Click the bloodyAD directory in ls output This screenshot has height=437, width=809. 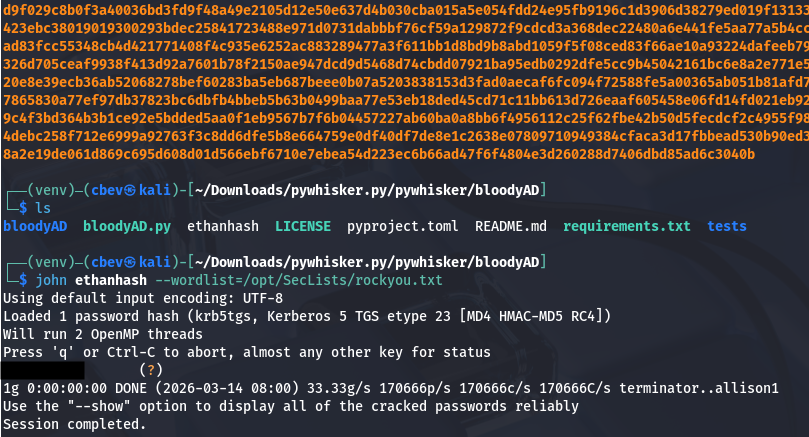point(35,226)
